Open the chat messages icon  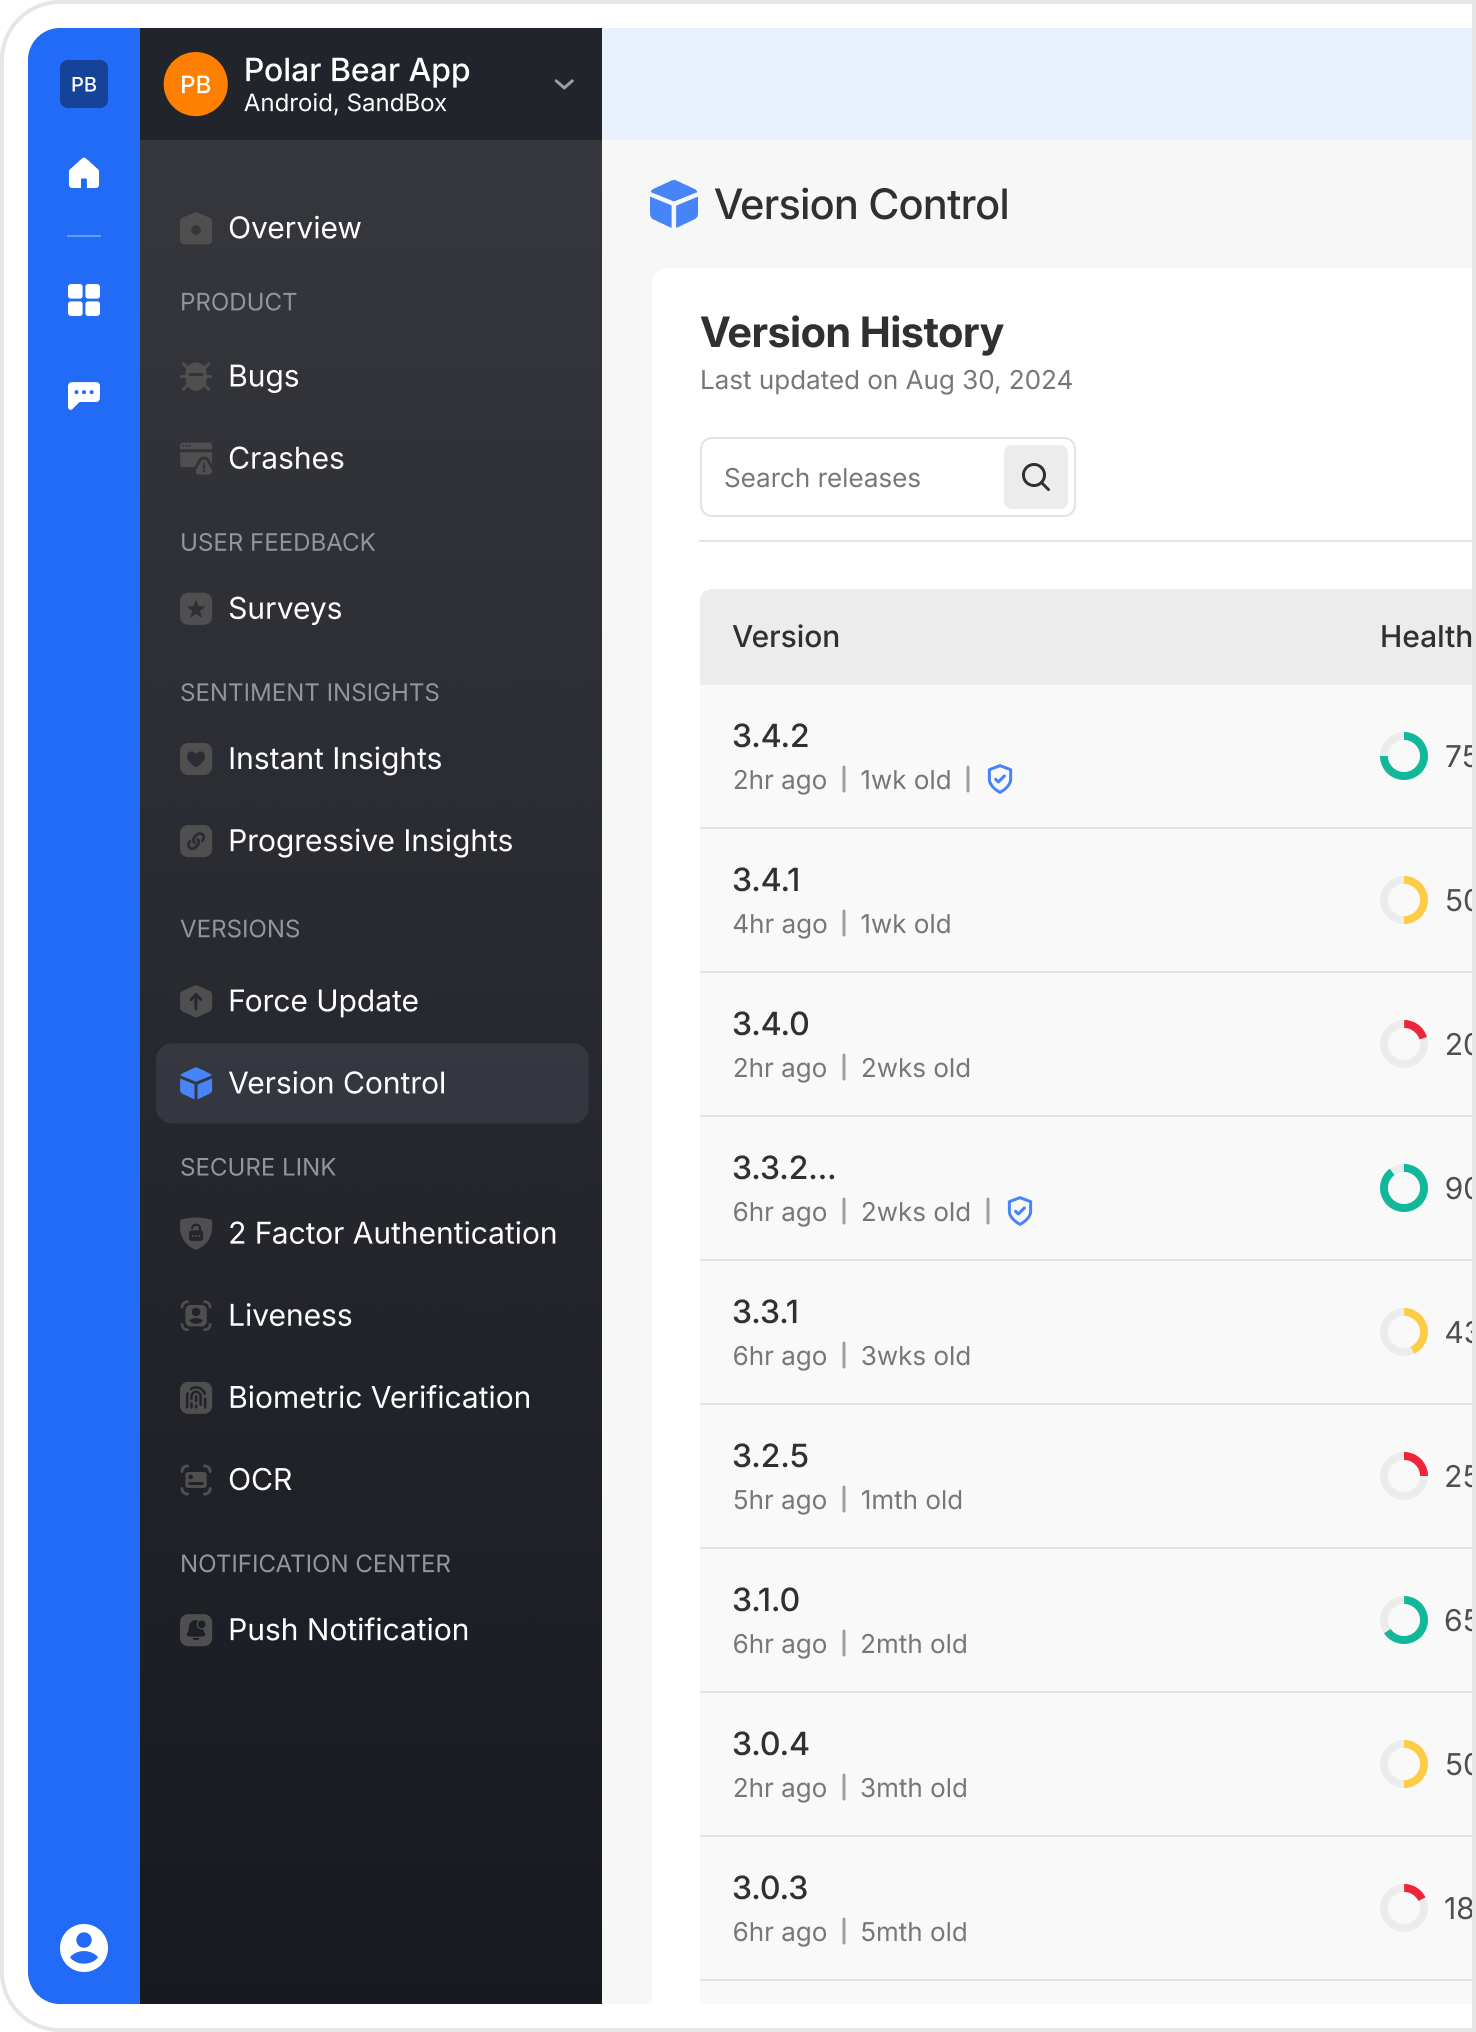point(84,395)
